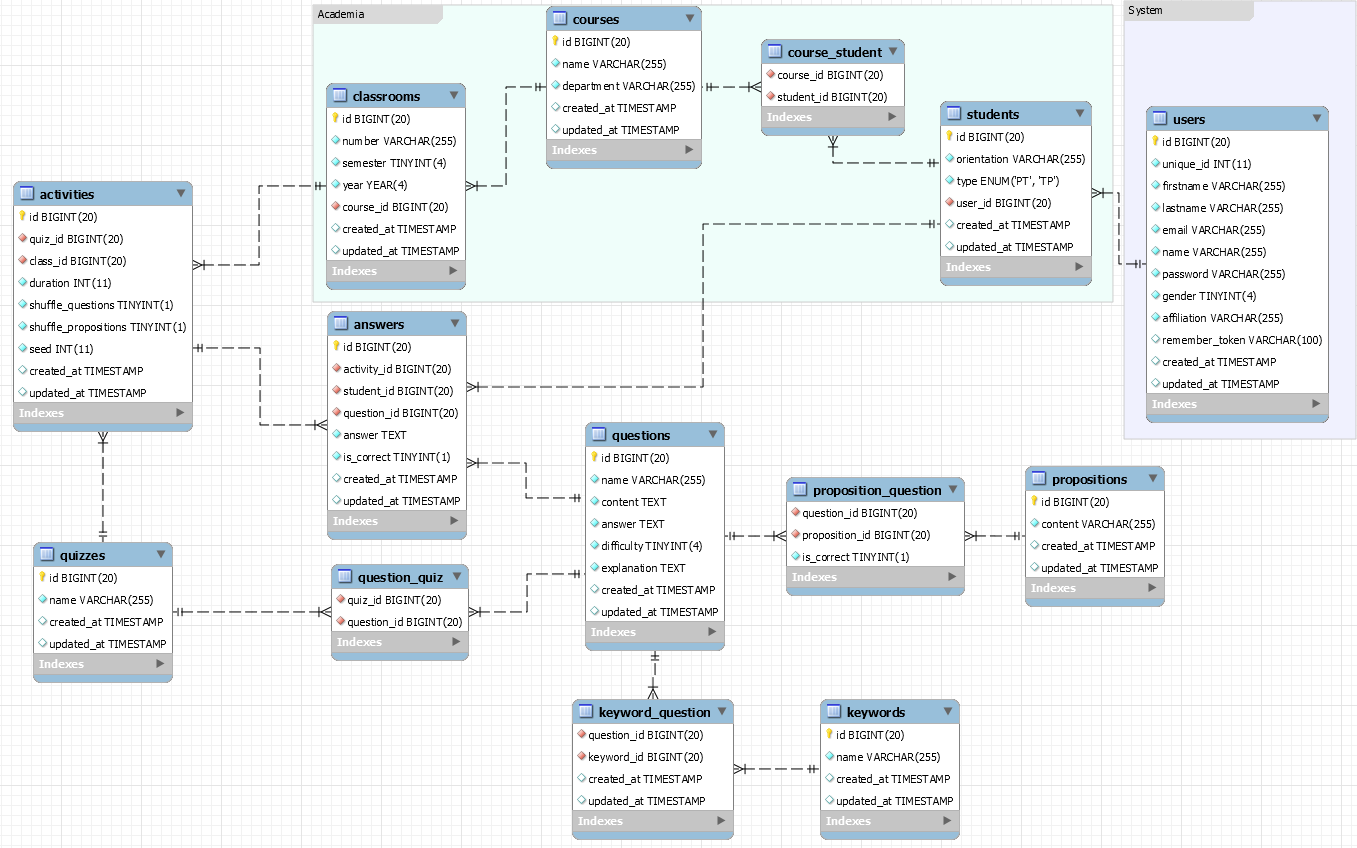
Task: Click the classrooms table icon
Action: tap(339, 96)
